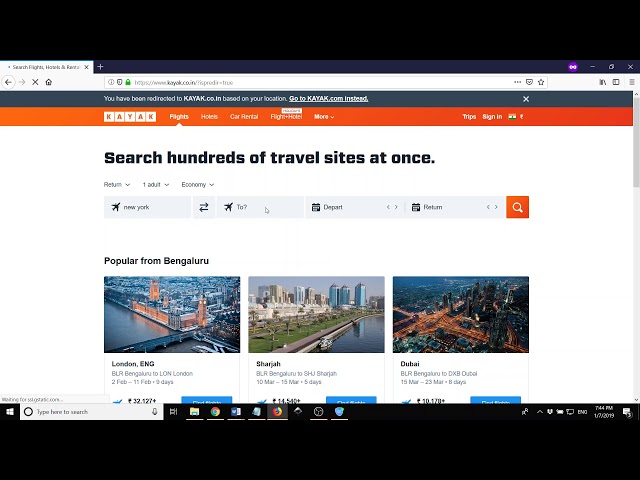The image size is (640, 480).
Task: Open page actions three-dots menu
Action: (x=517, y=82)
